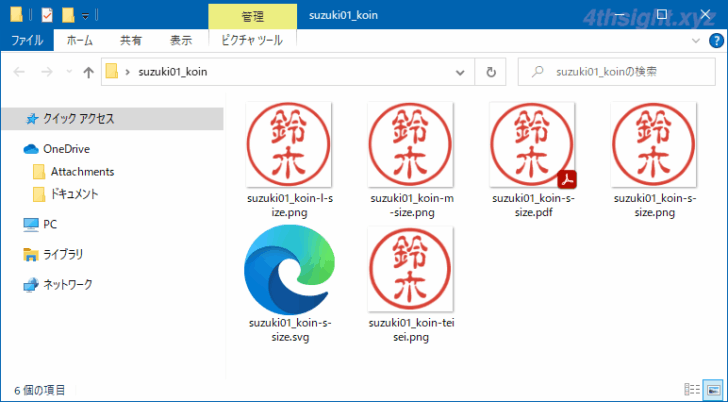Click the suzuki01_koin search box
The width and height of the screenshot is (728, 402).
pos(620,72)
